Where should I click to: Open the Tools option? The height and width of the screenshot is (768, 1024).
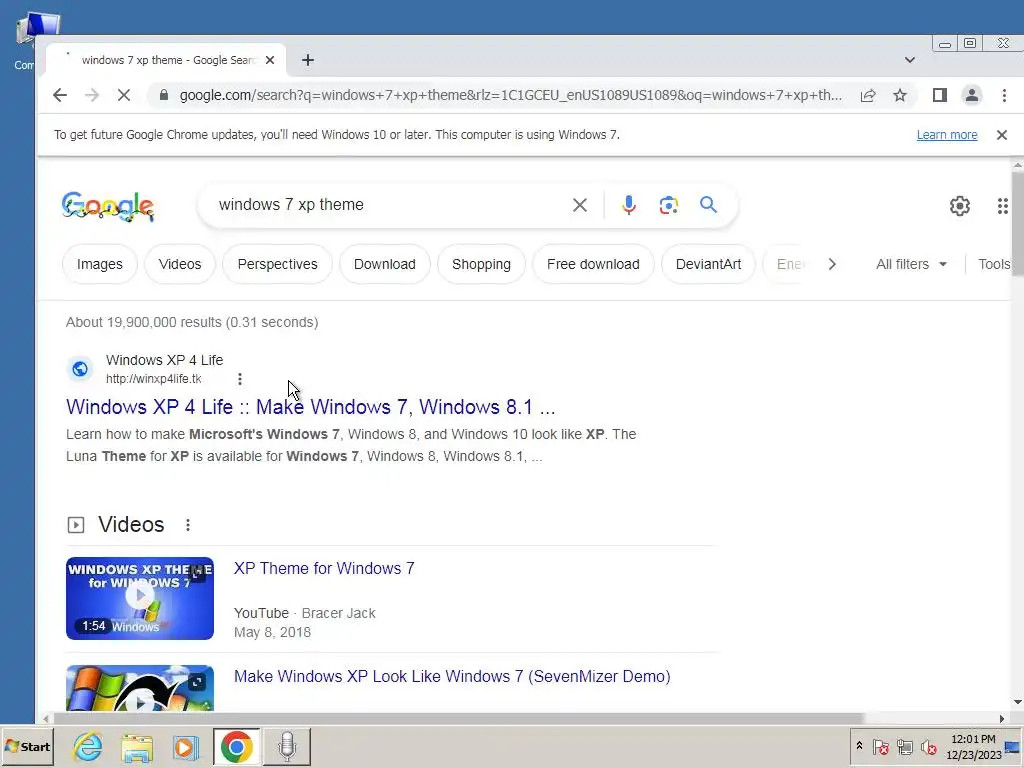click(994, 264)
